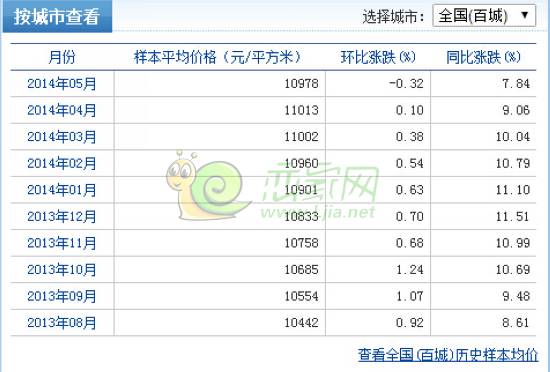Viewport: 550px width, 372px height.
Task: Select the 按城市查看 tab header
Action: click(57, 16)
